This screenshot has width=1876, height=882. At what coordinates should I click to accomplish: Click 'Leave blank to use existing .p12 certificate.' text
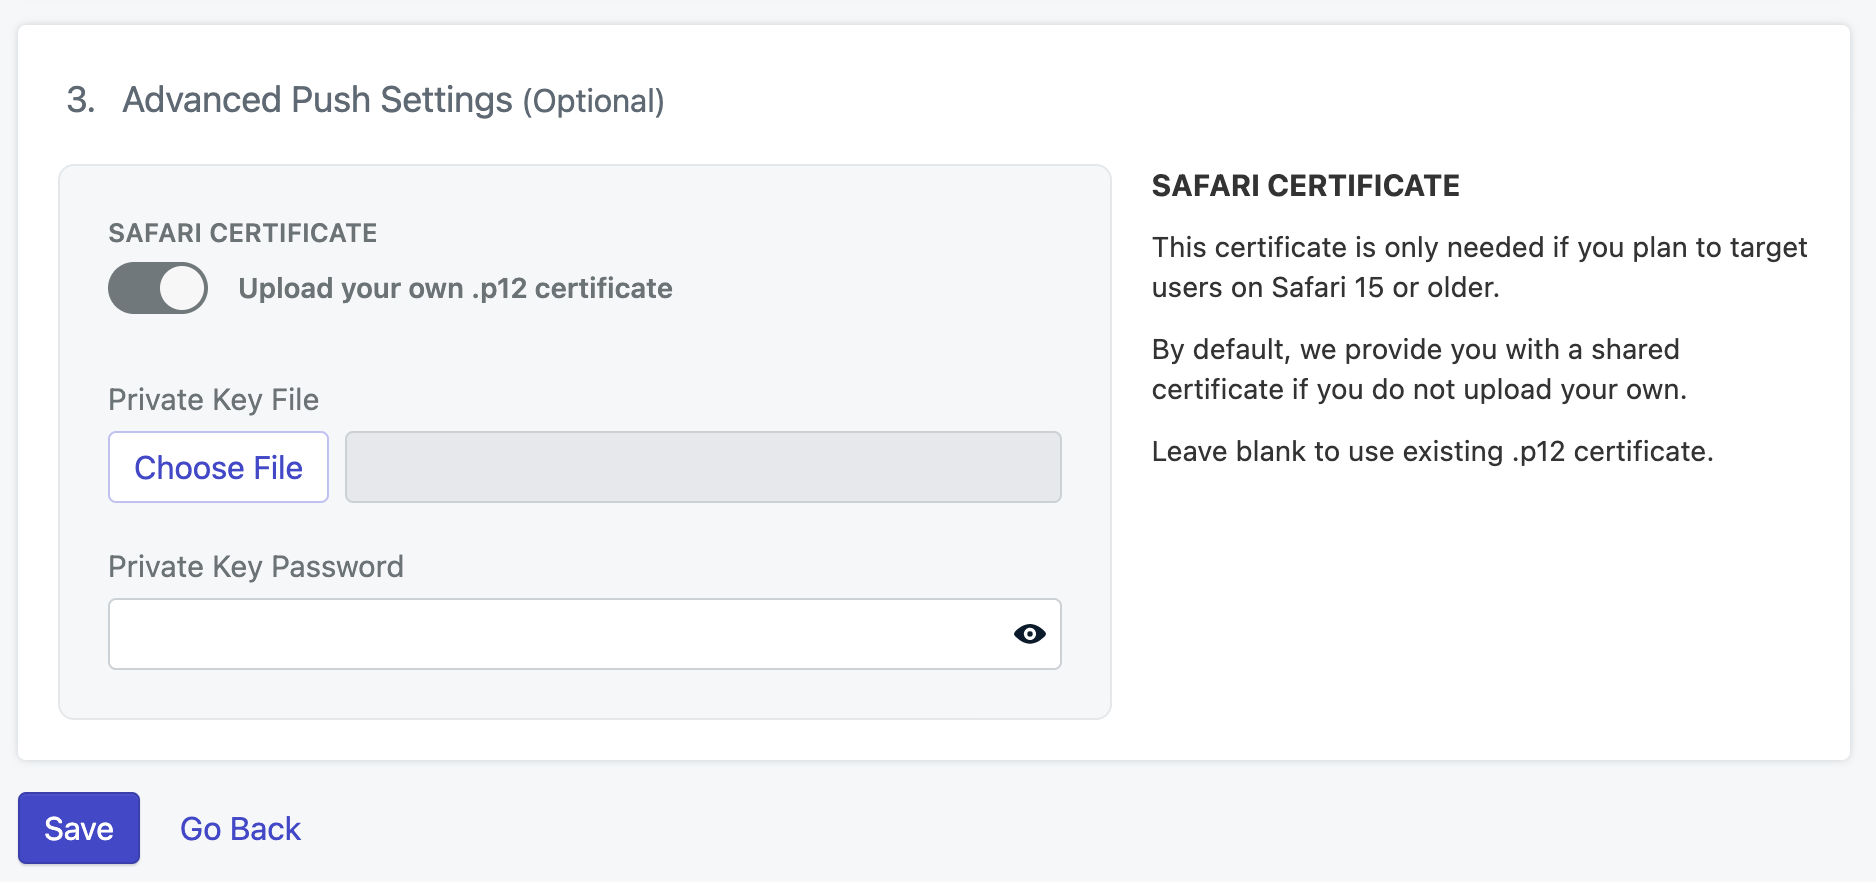1432,452
